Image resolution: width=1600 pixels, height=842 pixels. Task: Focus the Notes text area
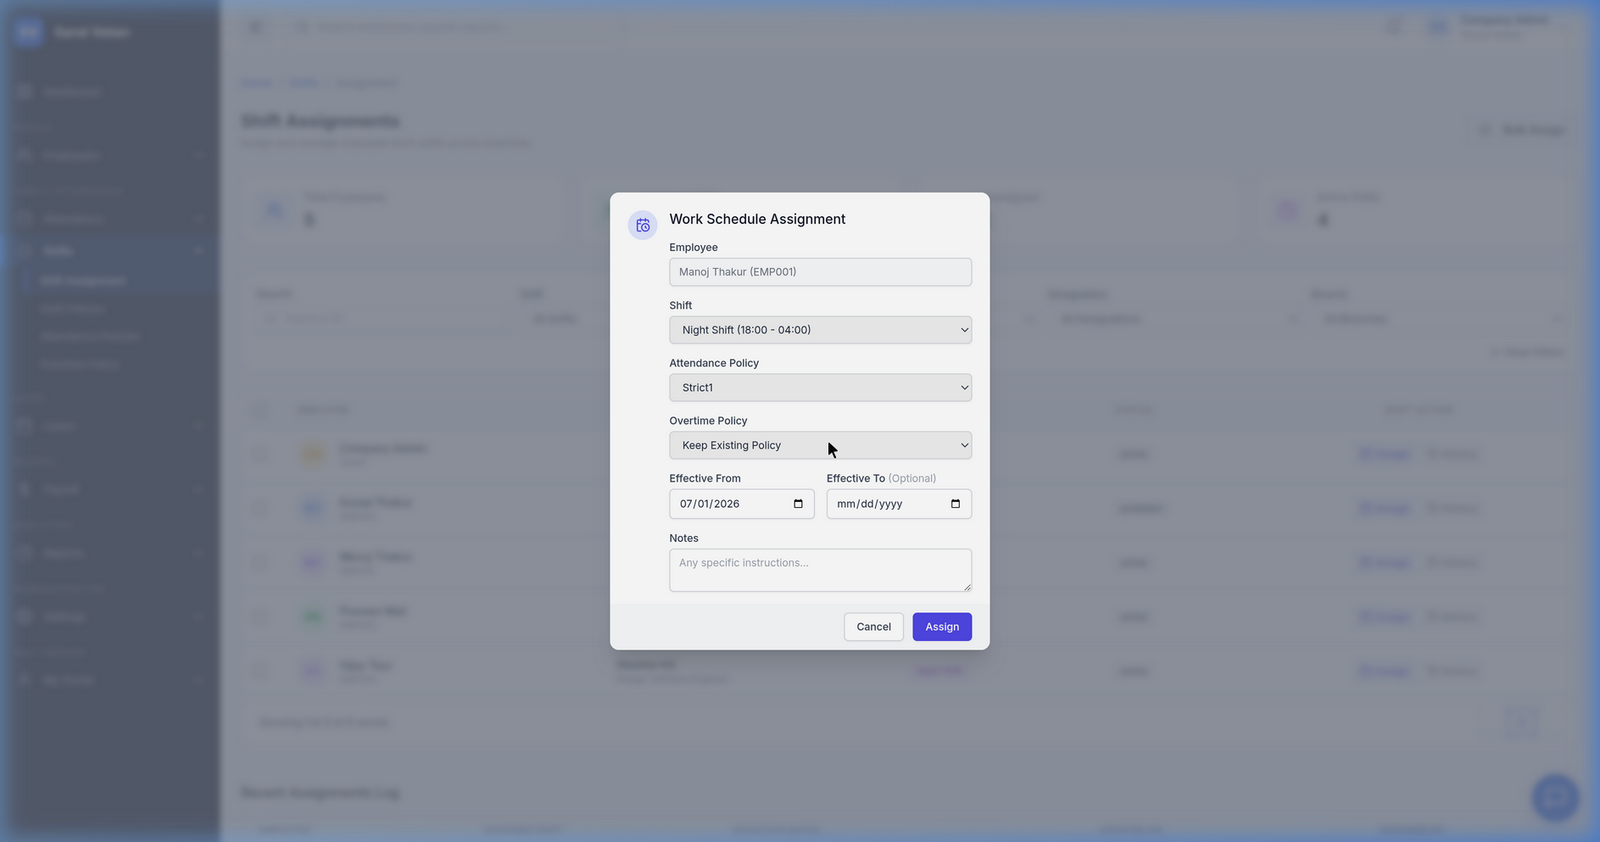click(x=820, y=570)
